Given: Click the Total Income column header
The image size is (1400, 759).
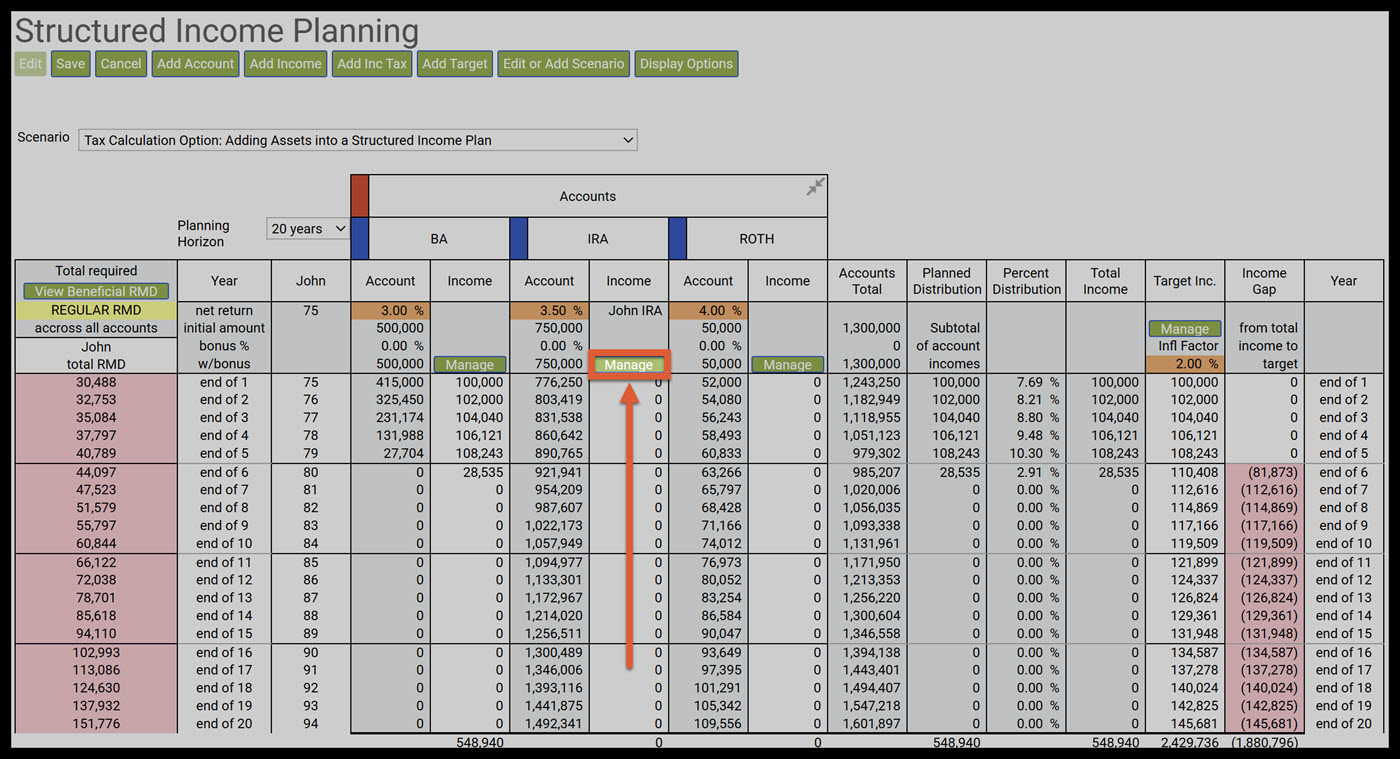Looking at the screenshot, I should 1105,281.
